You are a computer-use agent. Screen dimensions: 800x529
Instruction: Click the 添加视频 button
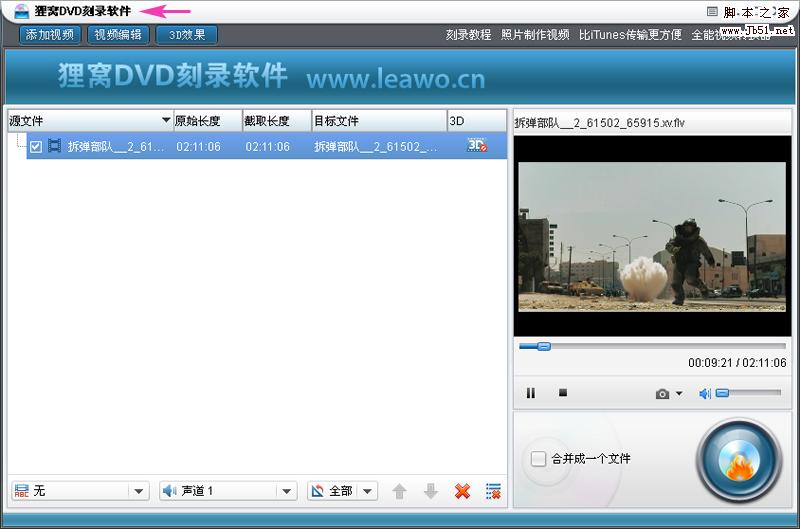point(50,35)
